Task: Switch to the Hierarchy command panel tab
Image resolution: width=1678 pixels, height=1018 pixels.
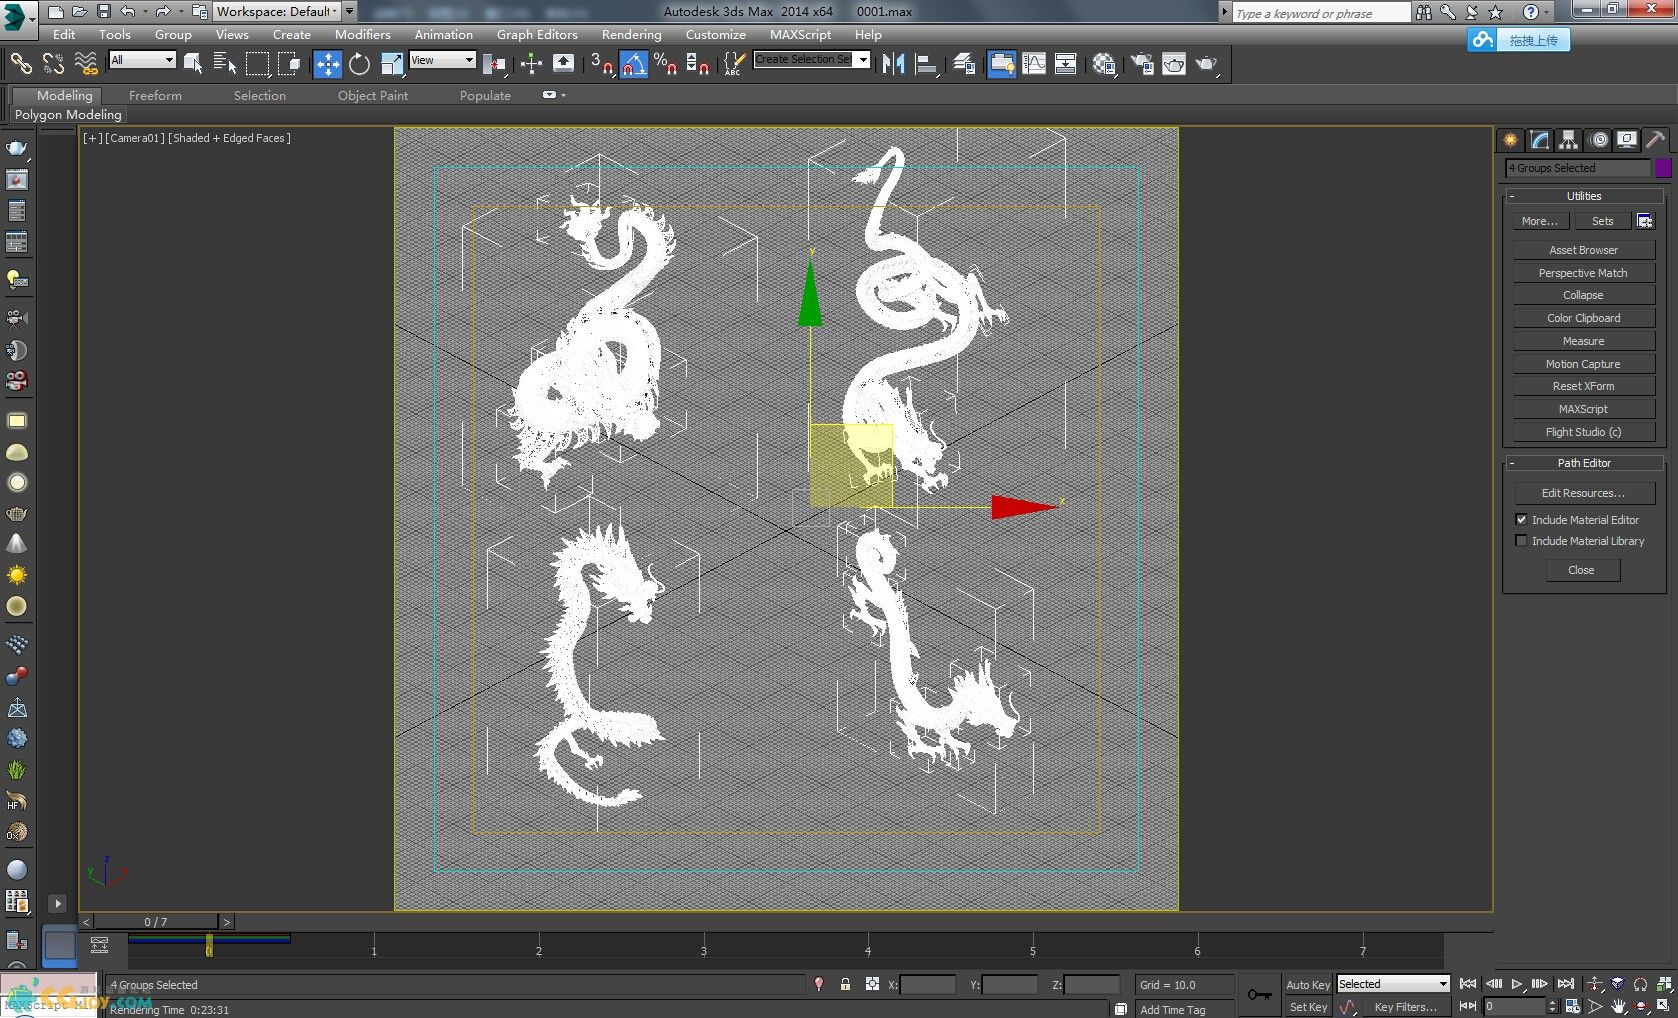Action: tap(1569, 140)
